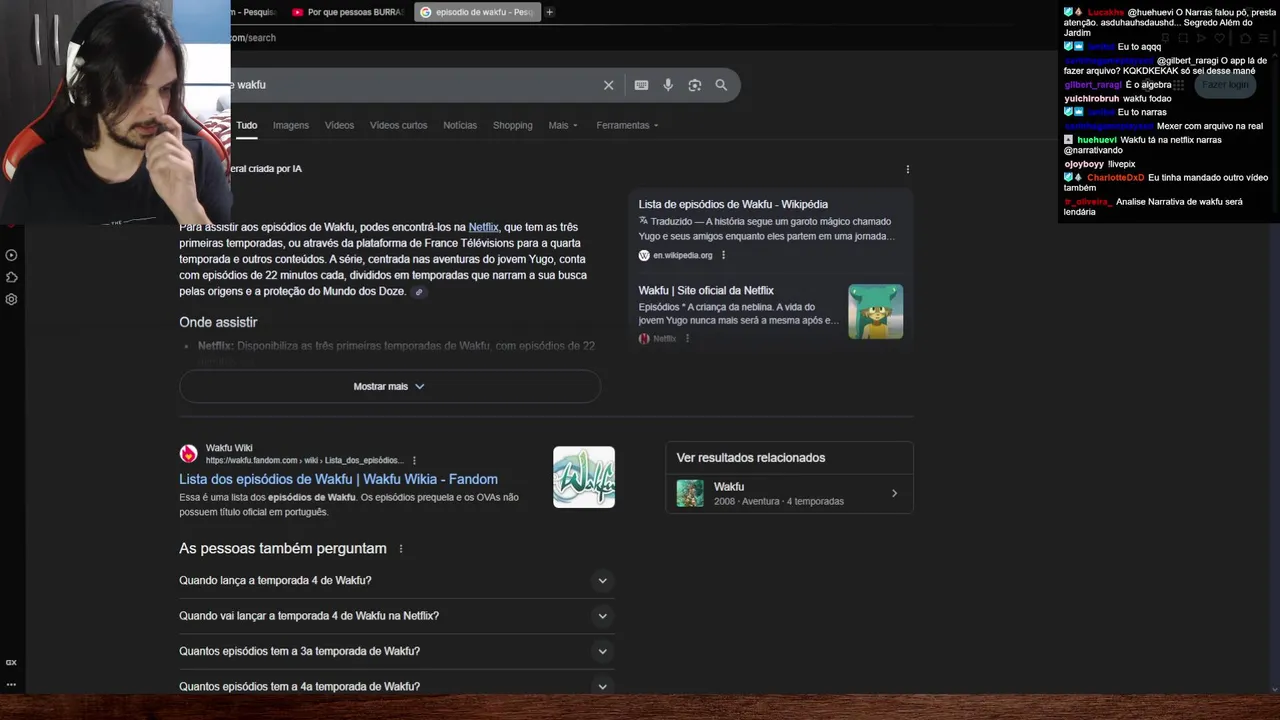Open the AI overview three-dot menu
The width and height of the screenshot is (1280, 720).
pos(908,169)
